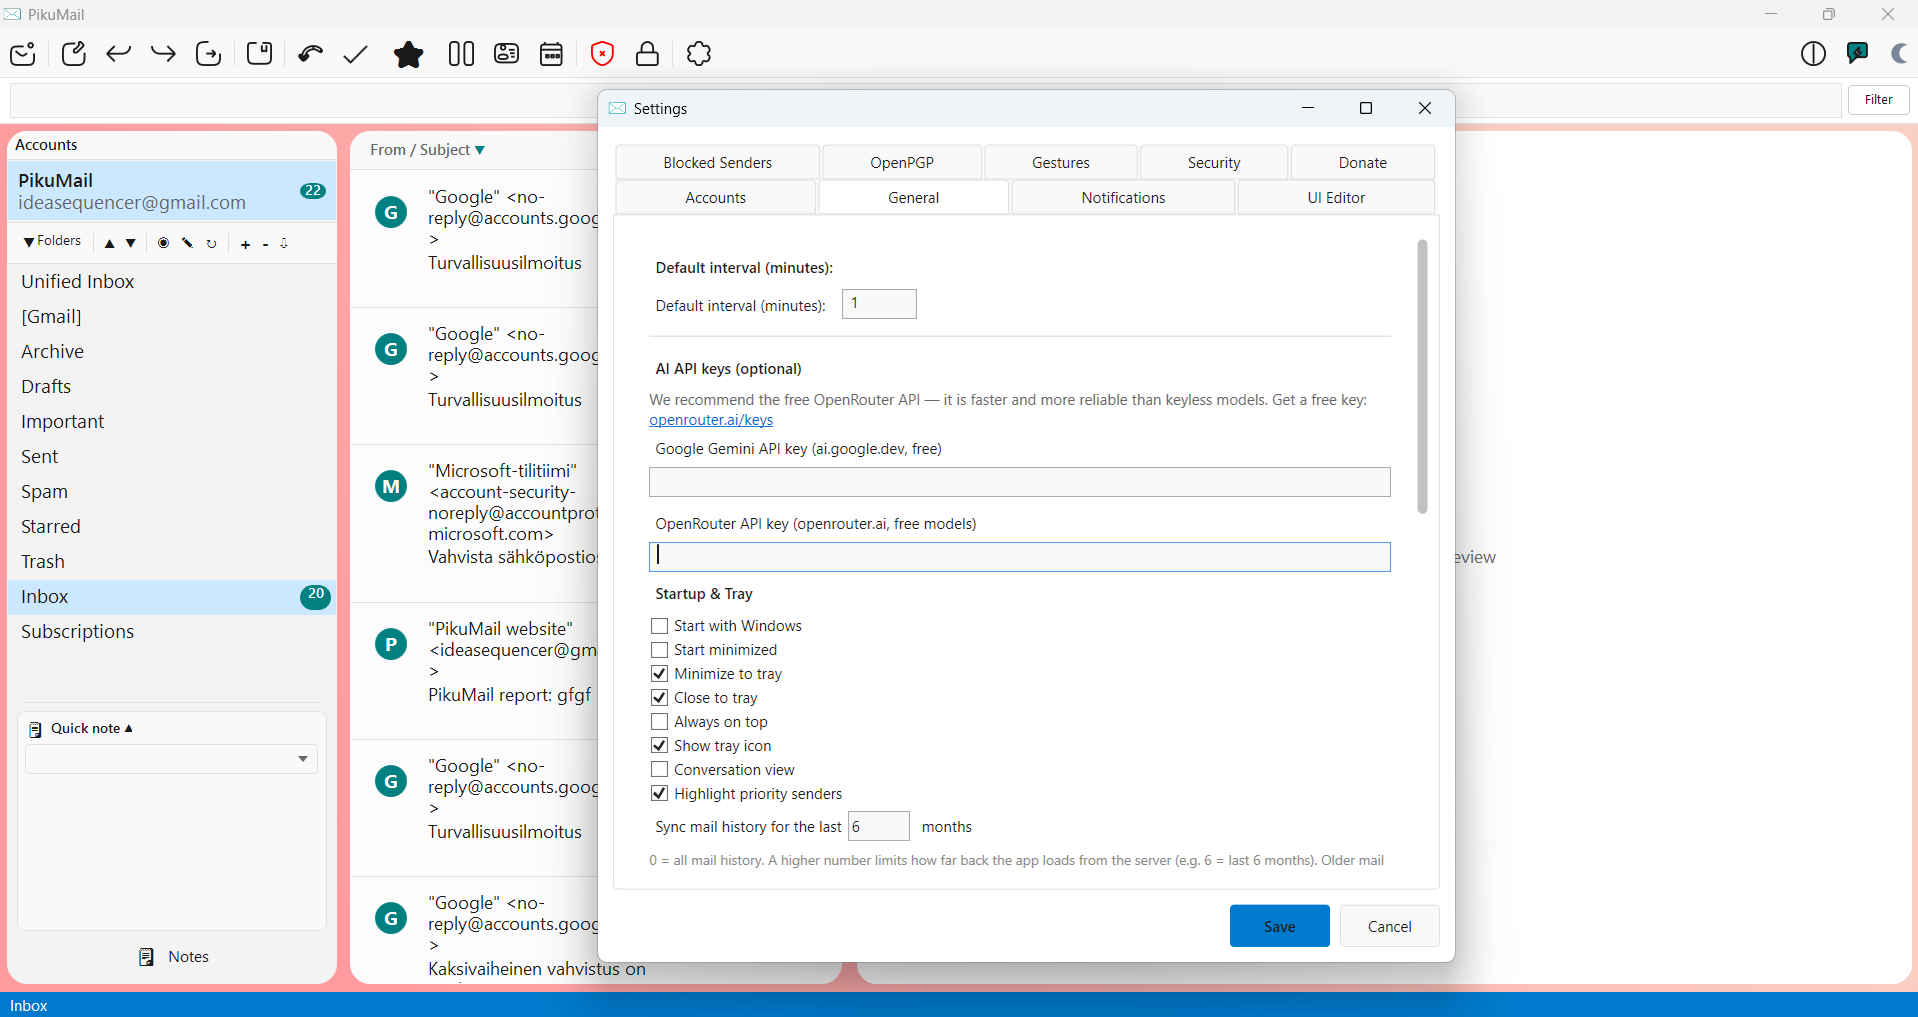Click the OpenRouter API key field
The image size is (1918, 1017).
[x=1019, y=557]
